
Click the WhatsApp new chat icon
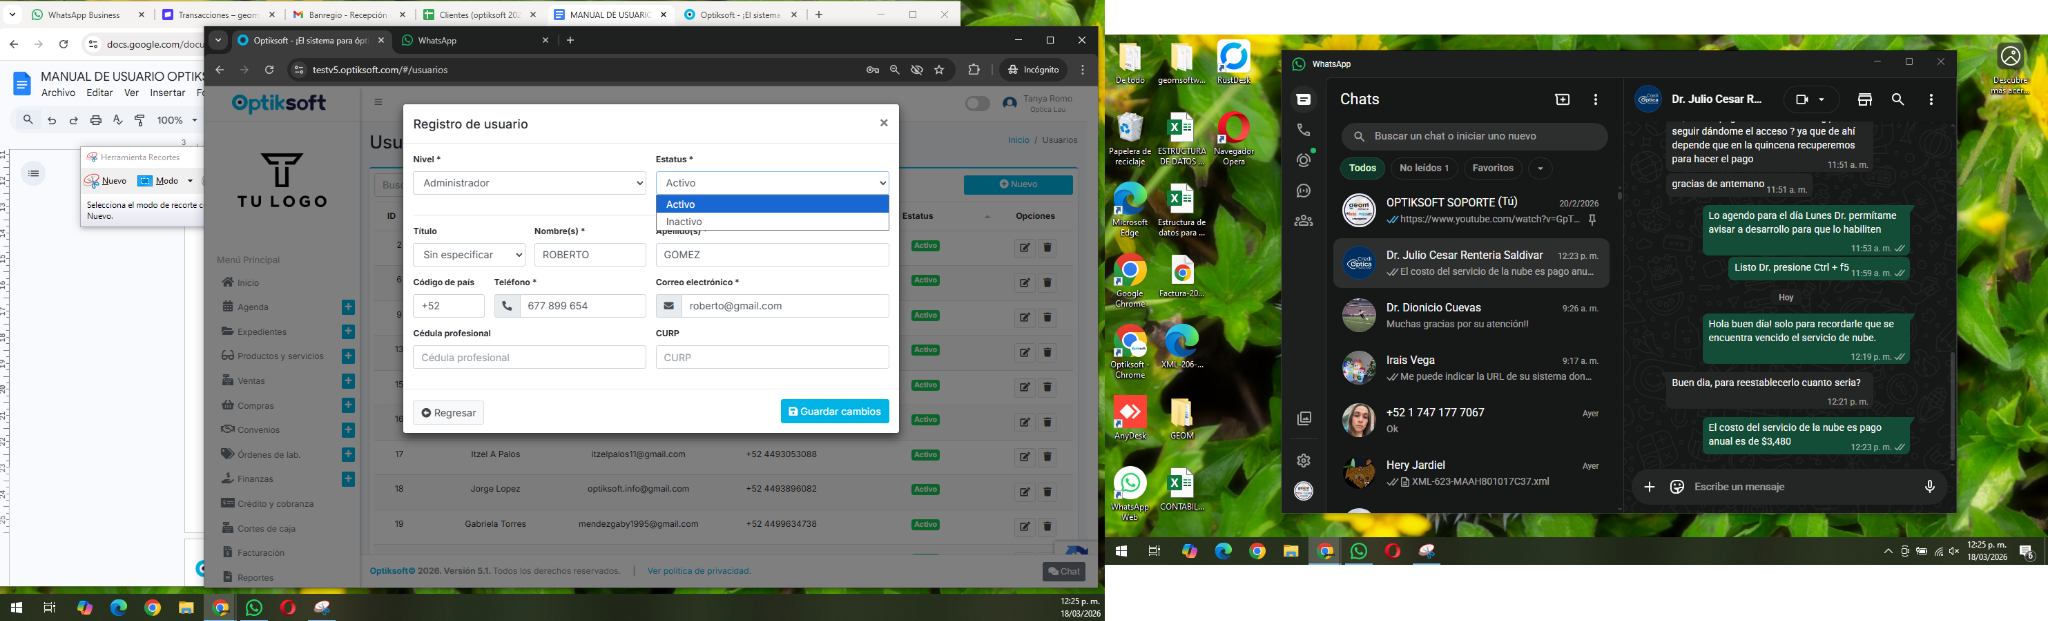pyautogui.click(x=1562, y=100)
